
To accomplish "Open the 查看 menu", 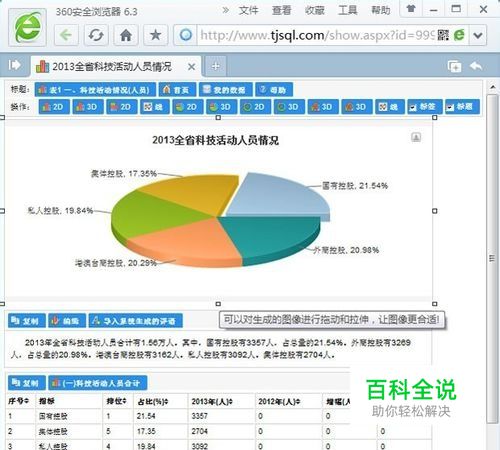I will (x=281, y=10).
